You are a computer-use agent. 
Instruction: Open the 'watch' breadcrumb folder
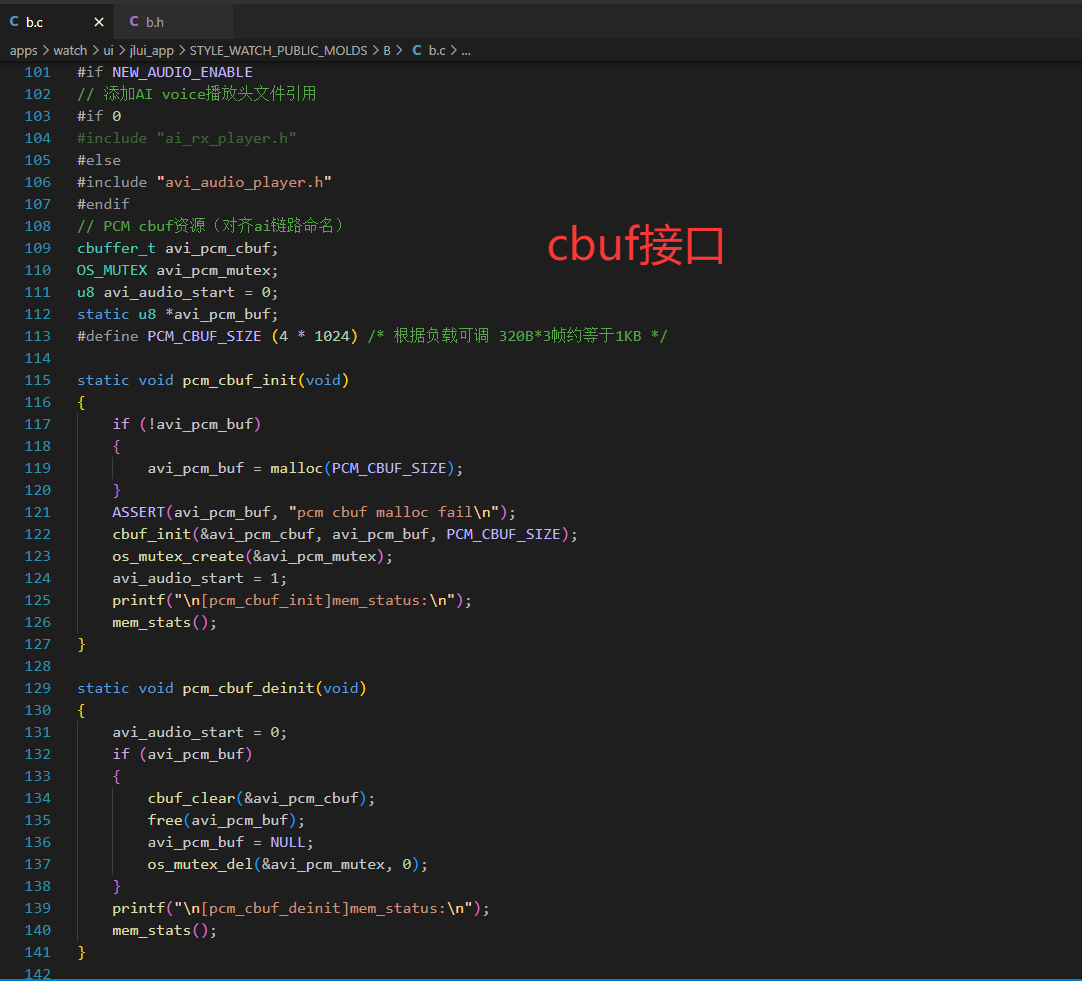pos(70,50)
